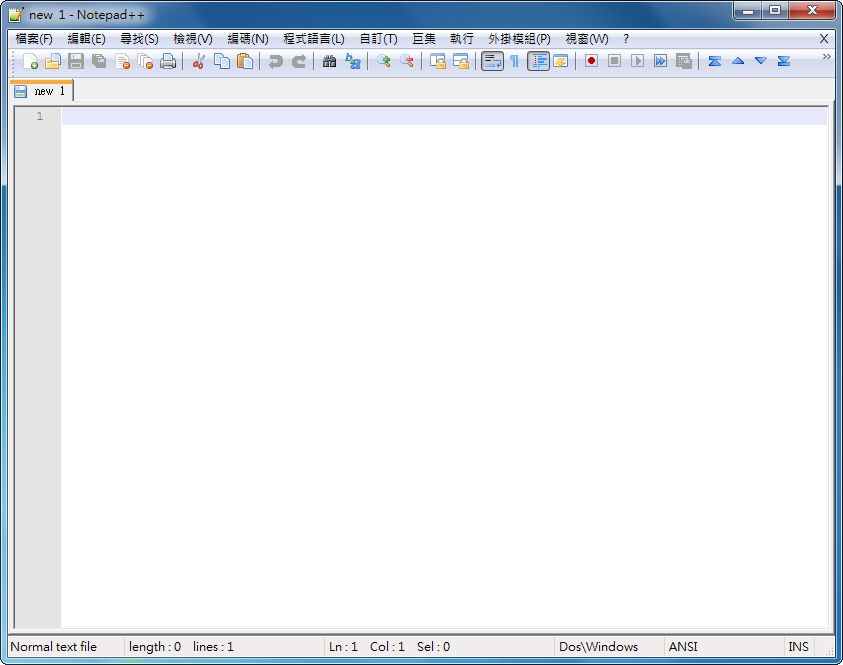Image resolution: width=843 pixels, height=665 pixels.
Task: Click the Open file folder icon
Action: click(53, 61)
